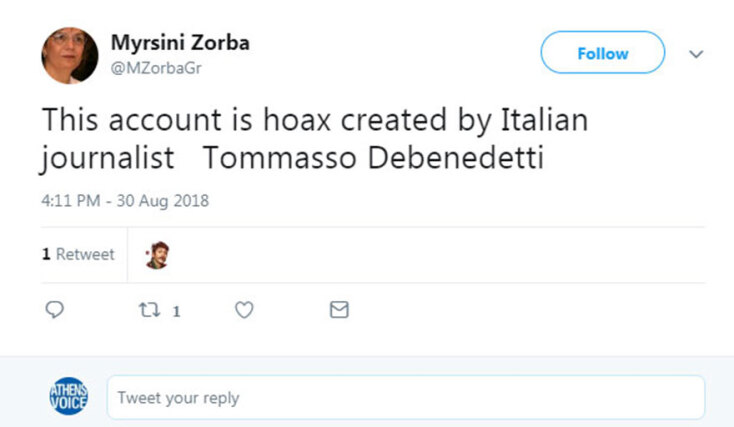This screenshot has width=734, height=427.
Task: Open the Myrsini Zorba display name link
Action: pos(180,43)
